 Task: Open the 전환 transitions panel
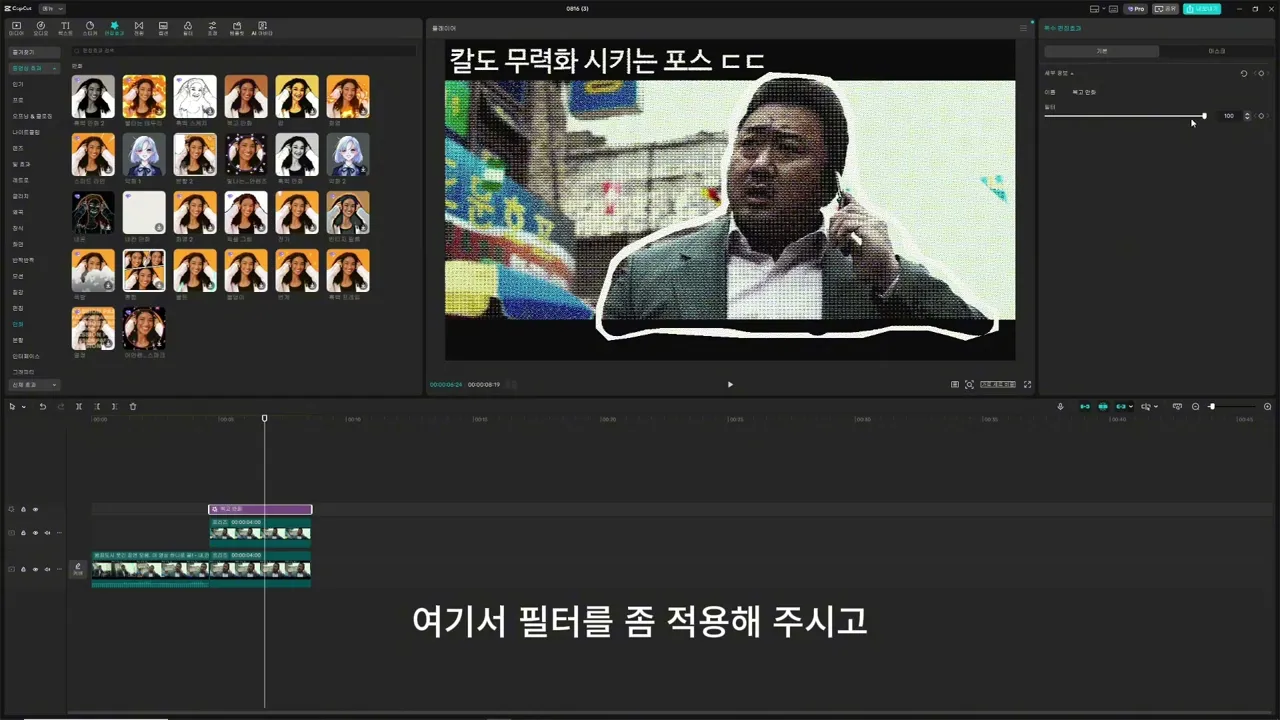[139, 28]
